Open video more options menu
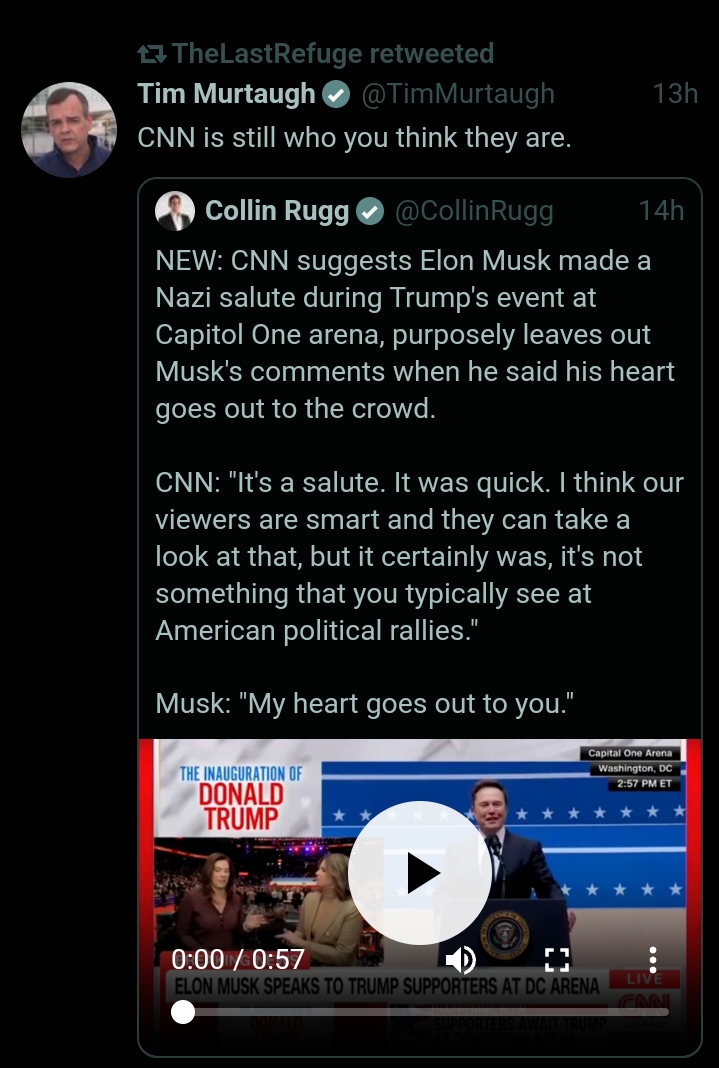Viewport: 719px width, 1068px height. [x=652, y=960]
